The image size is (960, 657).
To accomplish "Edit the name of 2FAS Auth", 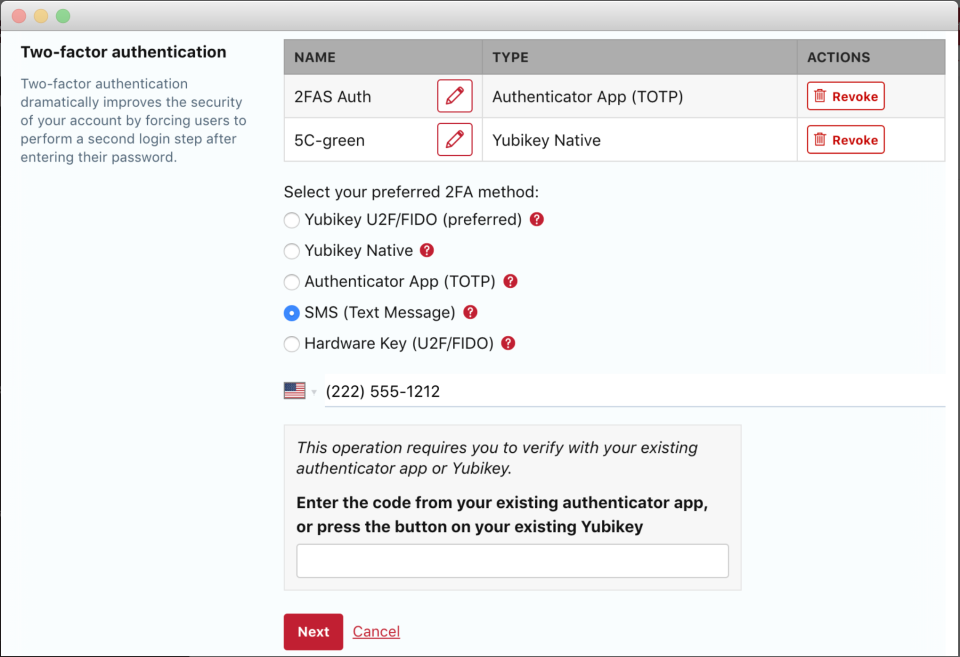I will (454, 96).
